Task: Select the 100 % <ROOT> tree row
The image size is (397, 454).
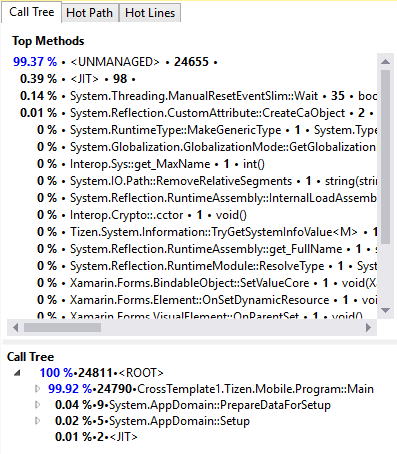Action: (x=101, y=373)
